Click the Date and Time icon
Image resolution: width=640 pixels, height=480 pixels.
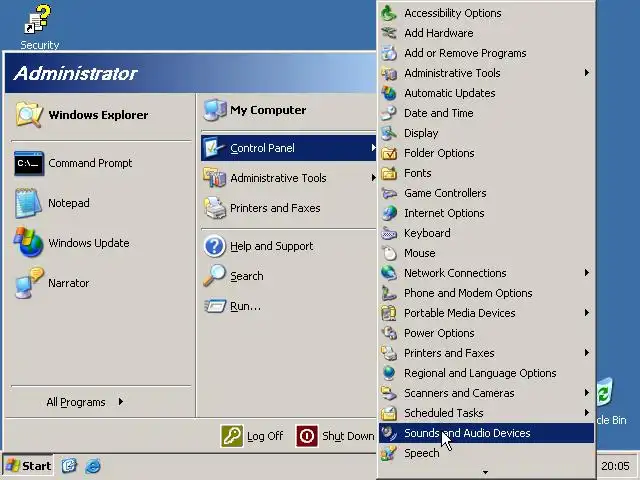point(389,113)
